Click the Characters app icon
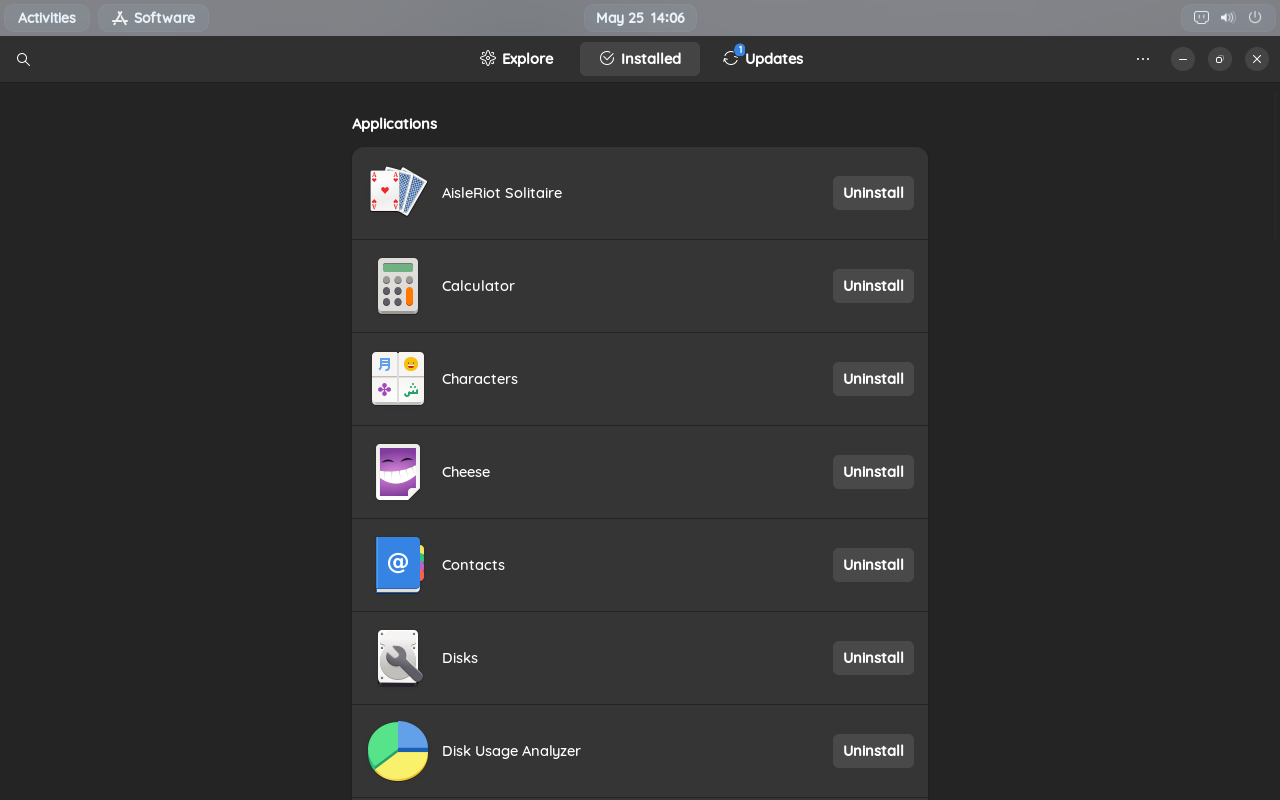 [398, 379]
